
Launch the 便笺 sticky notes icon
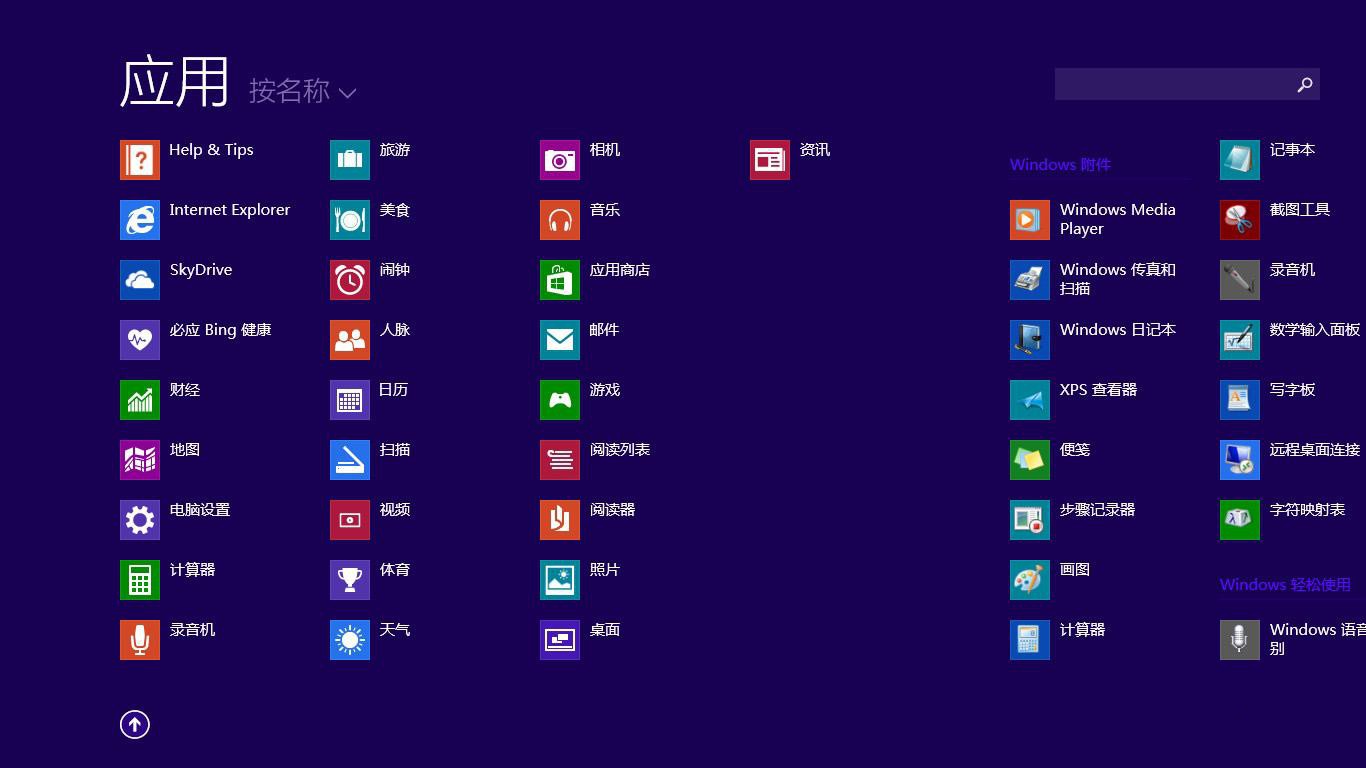(x=1030, y=460)
